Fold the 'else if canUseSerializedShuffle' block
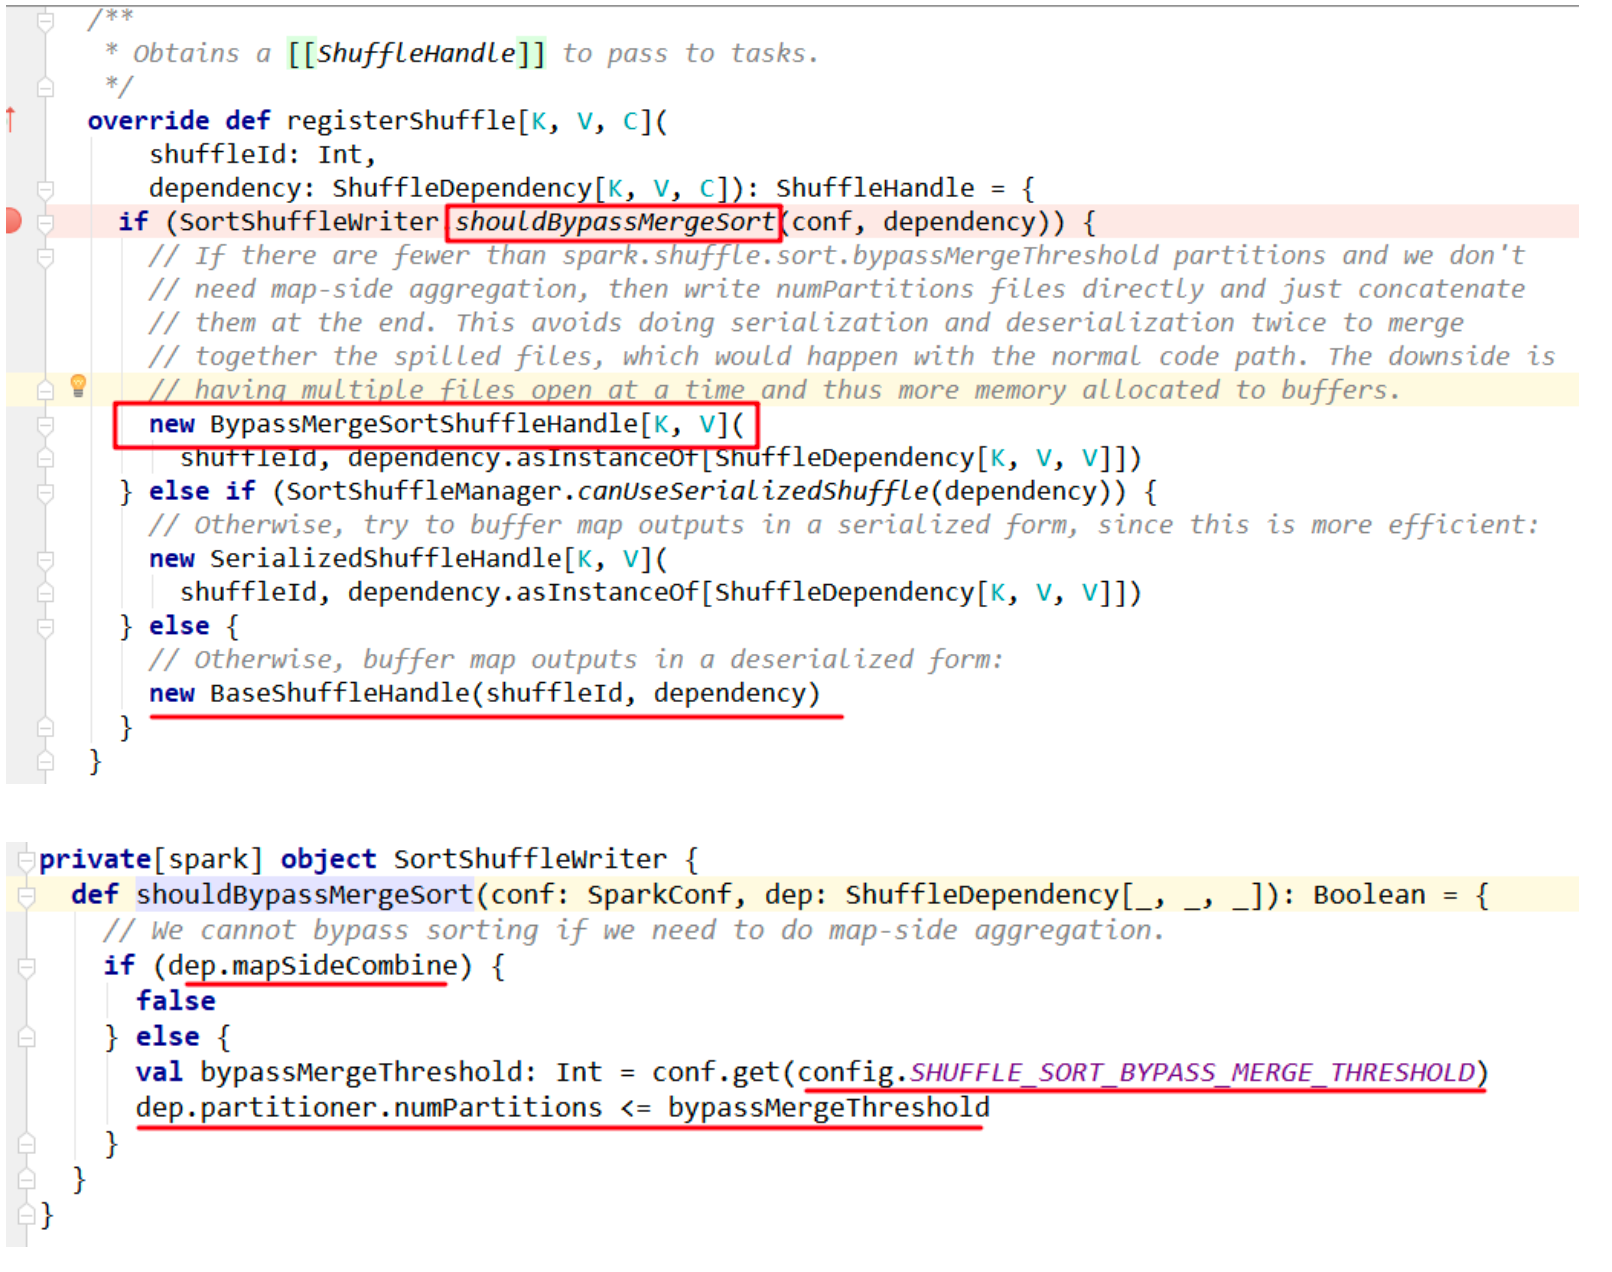The width and height of the screenshot is (1612, 1272). (x=45, y=492)
